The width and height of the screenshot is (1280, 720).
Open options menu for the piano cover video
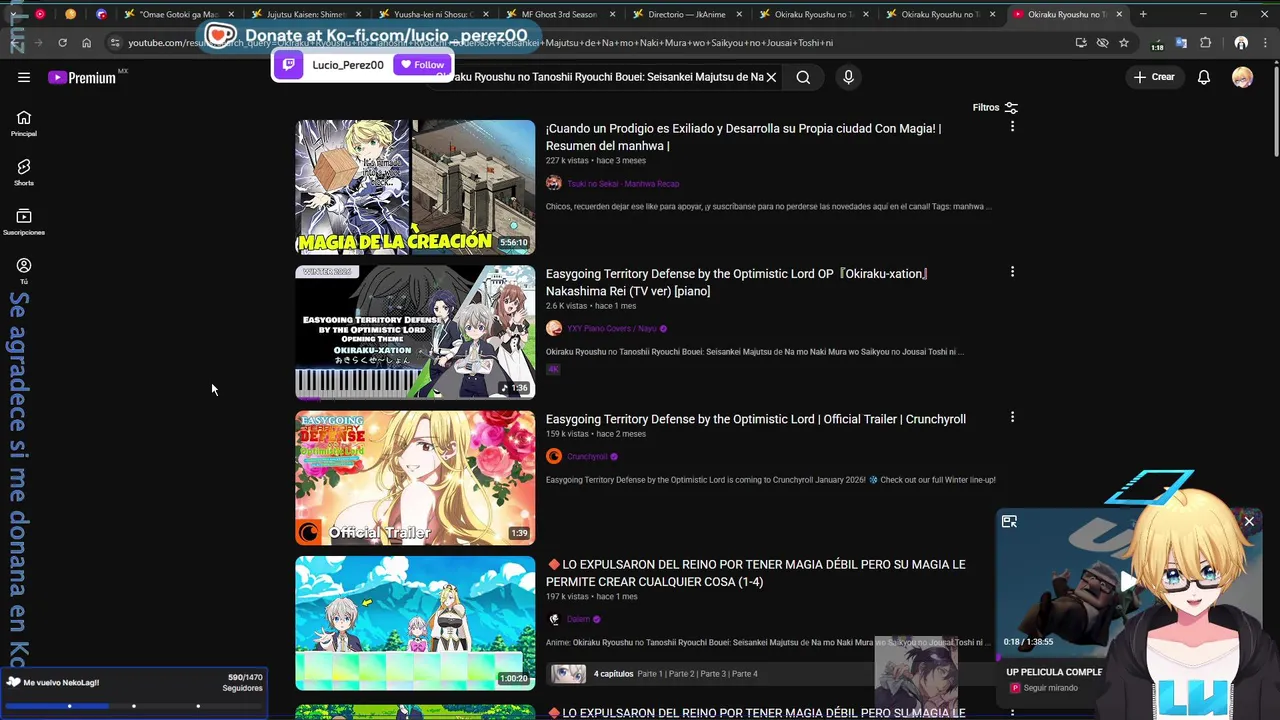[1012, 272]
